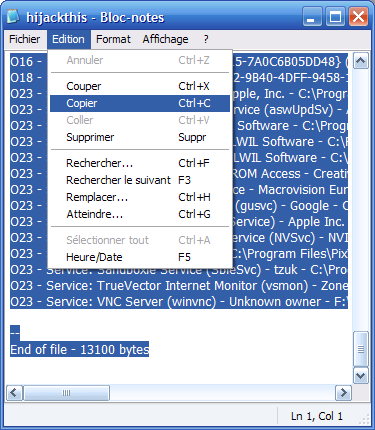This screenshot has height=430, width=375.
Task: Click vertical scrollbar down arrow
Action: pyautogui.click(x=361, y=376)
